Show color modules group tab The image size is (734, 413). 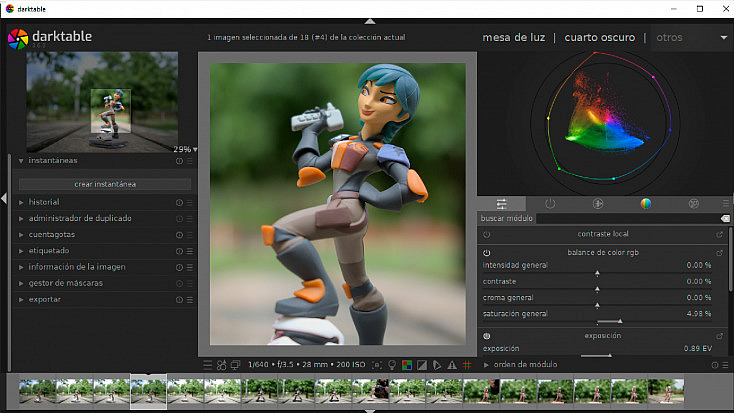[x=646, y=203]
